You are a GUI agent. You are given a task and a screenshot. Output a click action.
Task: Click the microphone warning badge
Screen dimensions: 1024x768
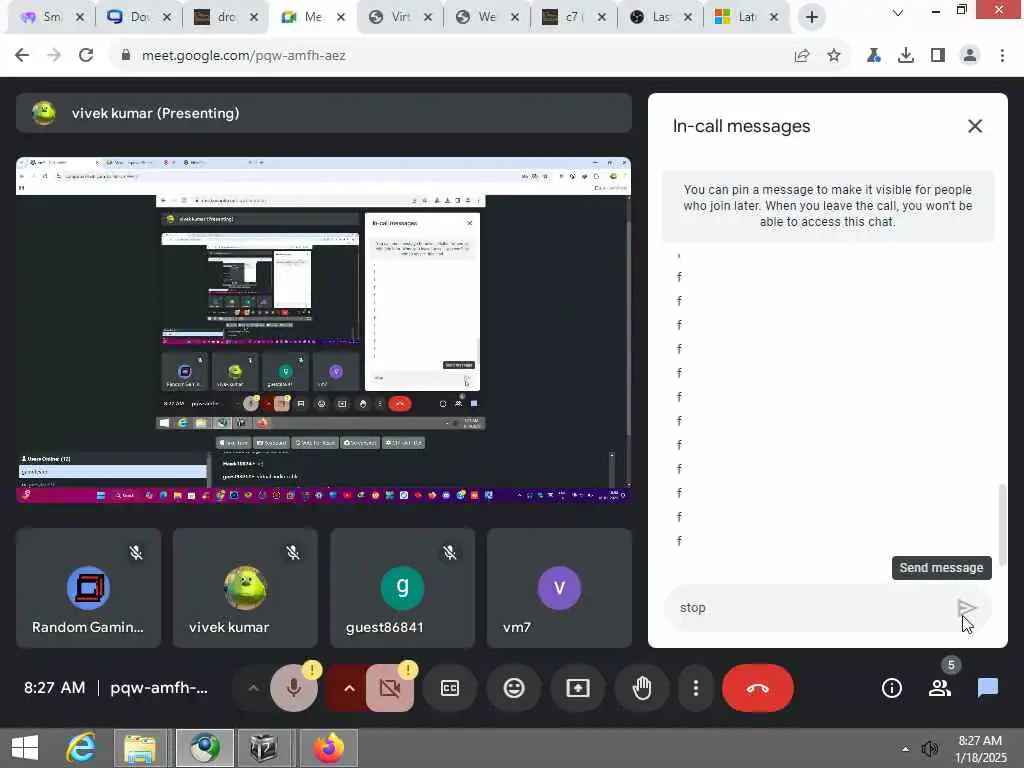click(312, 669)
